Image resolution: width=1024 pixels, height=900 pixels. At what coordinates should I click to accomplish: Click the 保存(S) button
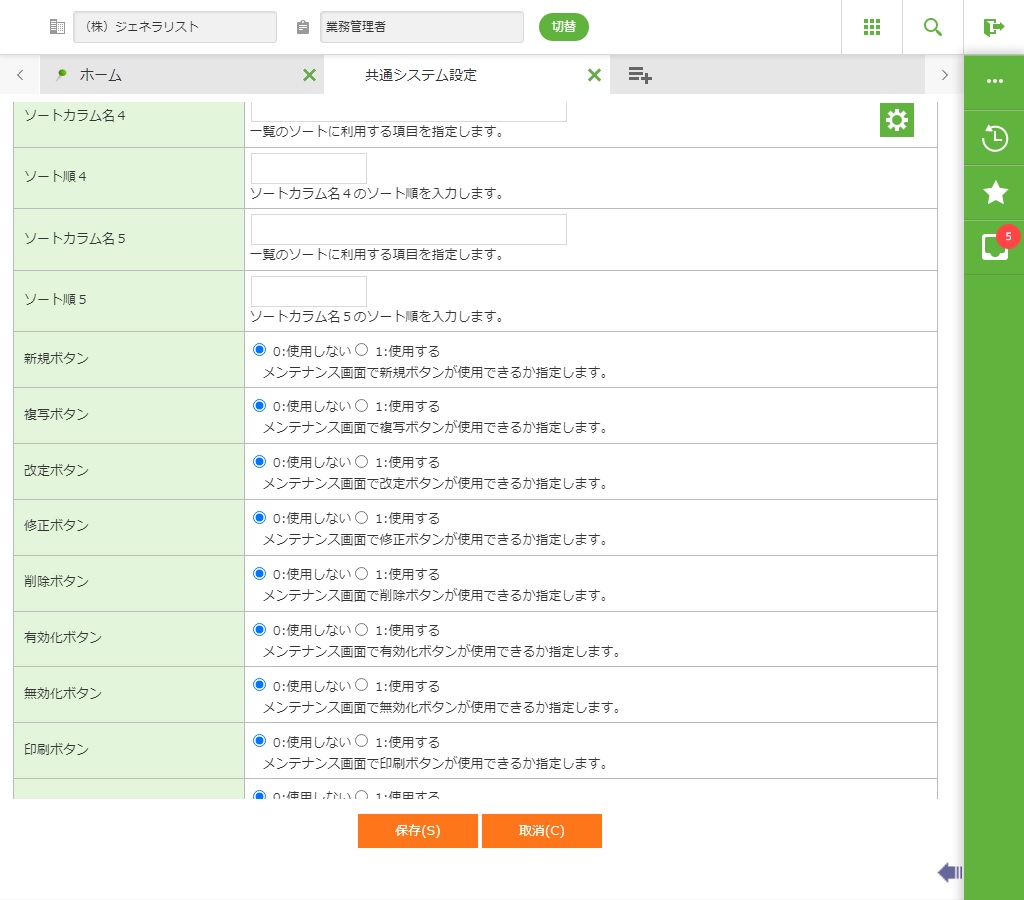click(x=417, y=831)
